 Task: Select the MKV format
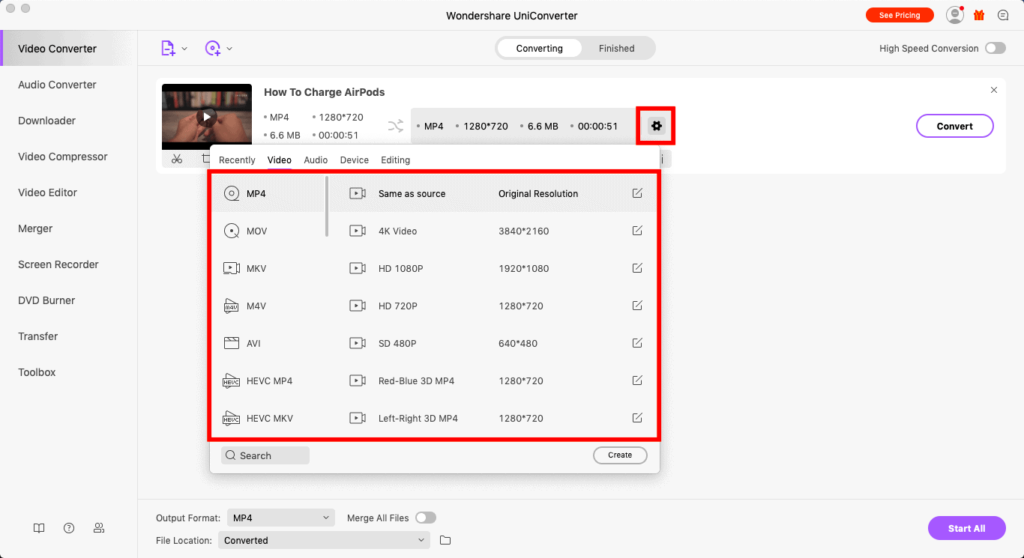pyautogui.click(x=268, y=268)
